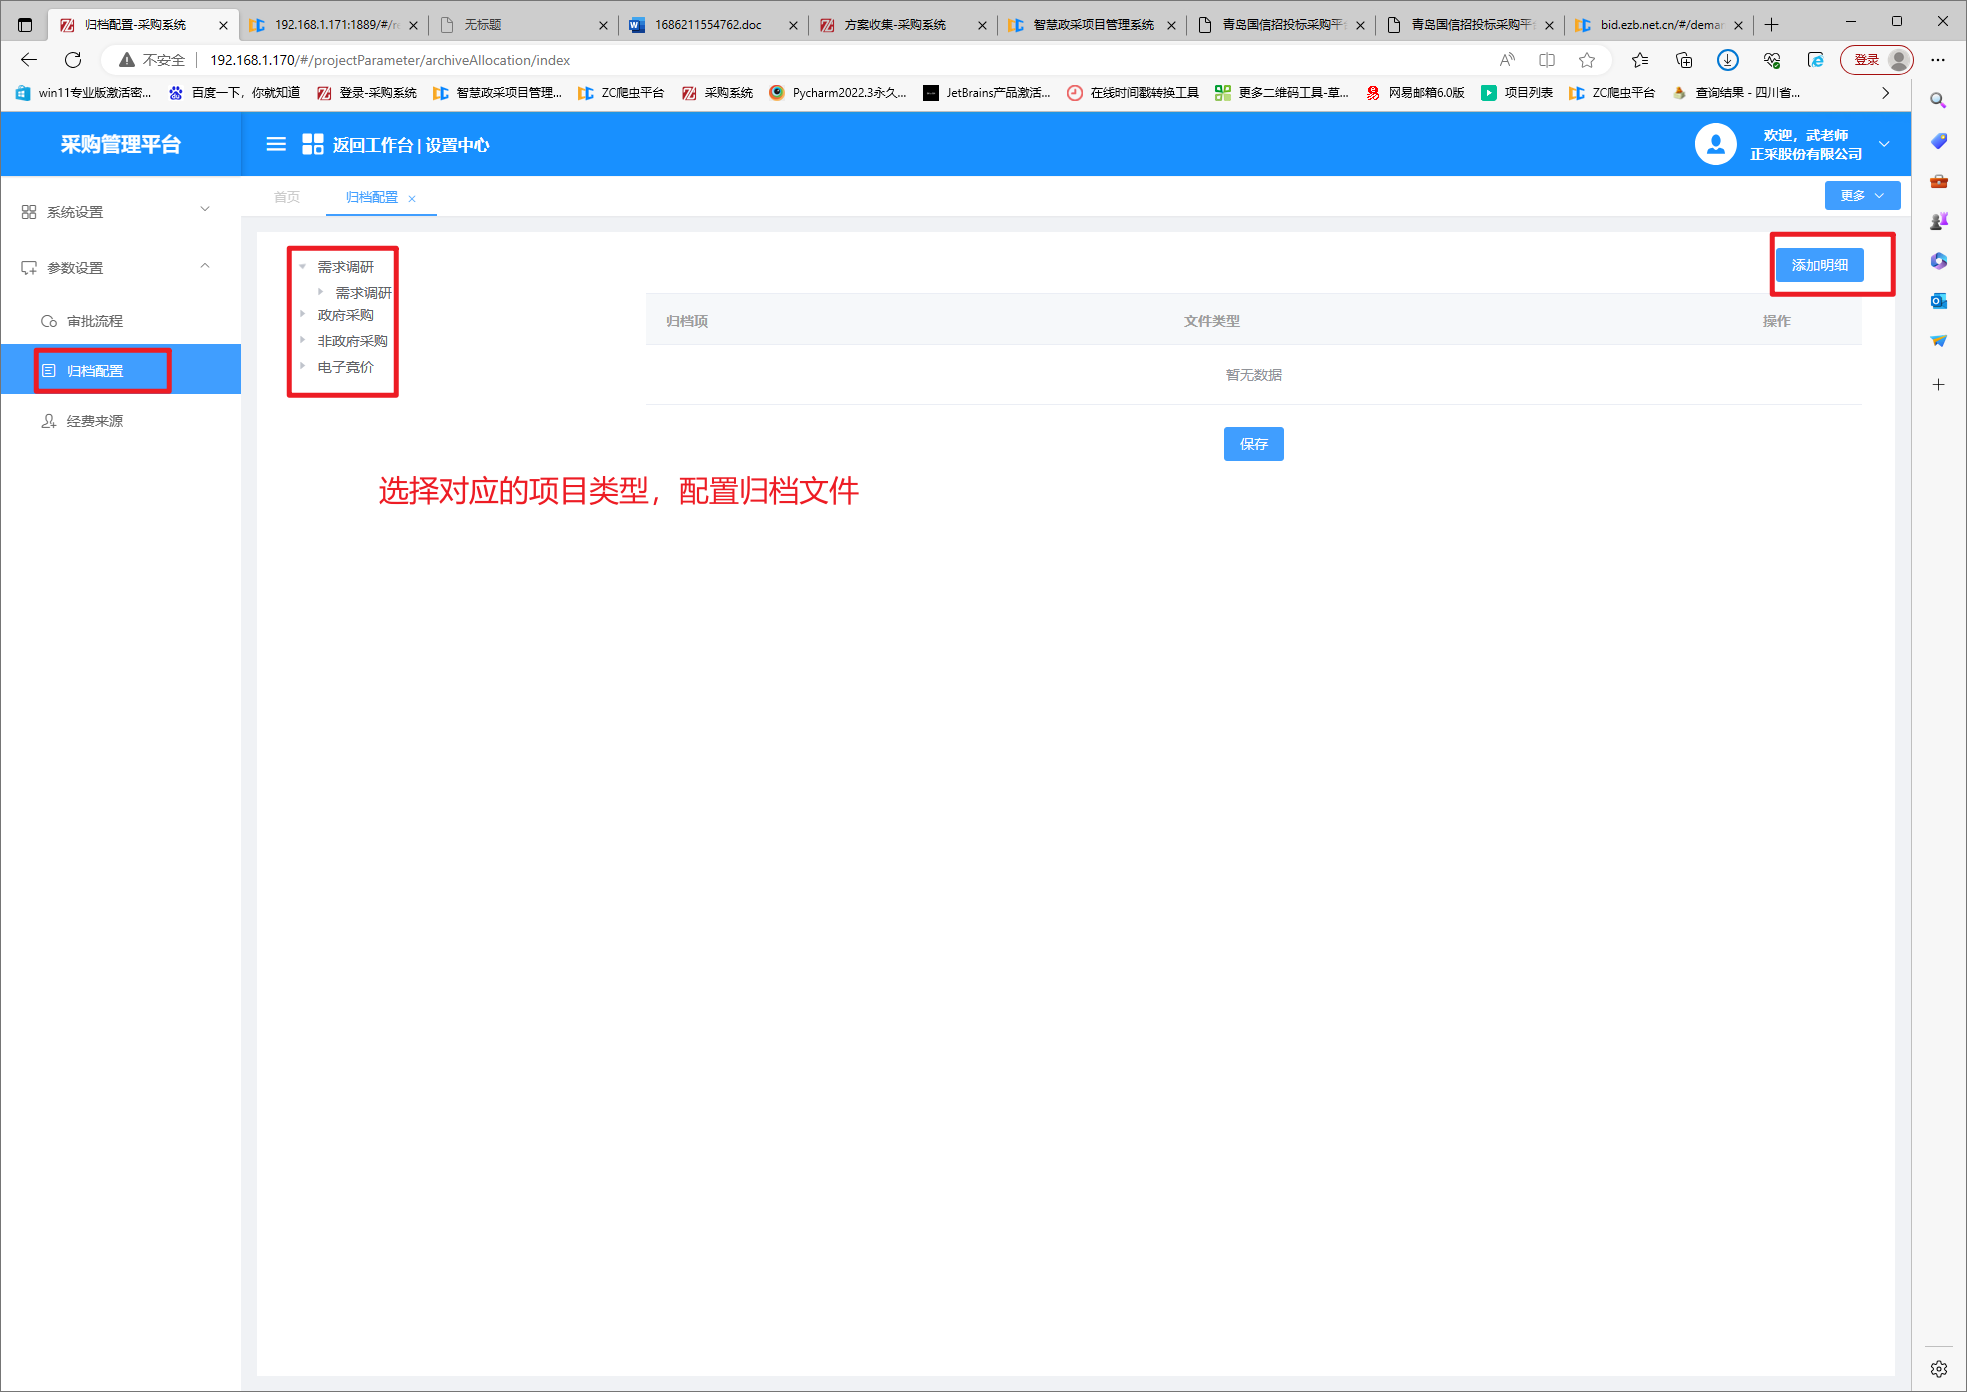1967x1392 pixels.
Task: Click the Outlook icon in sidebar
Action: (1938, 300)
